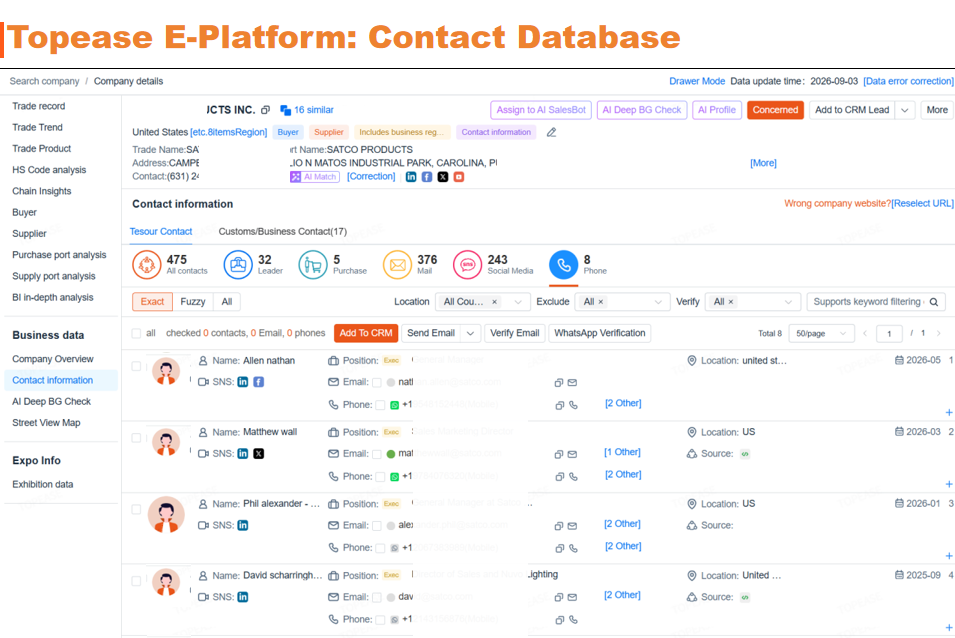The width and height of the screenshot is (955, 638).
Task: Open the Verify filter dropdown
Action: (x=752, y=302)
